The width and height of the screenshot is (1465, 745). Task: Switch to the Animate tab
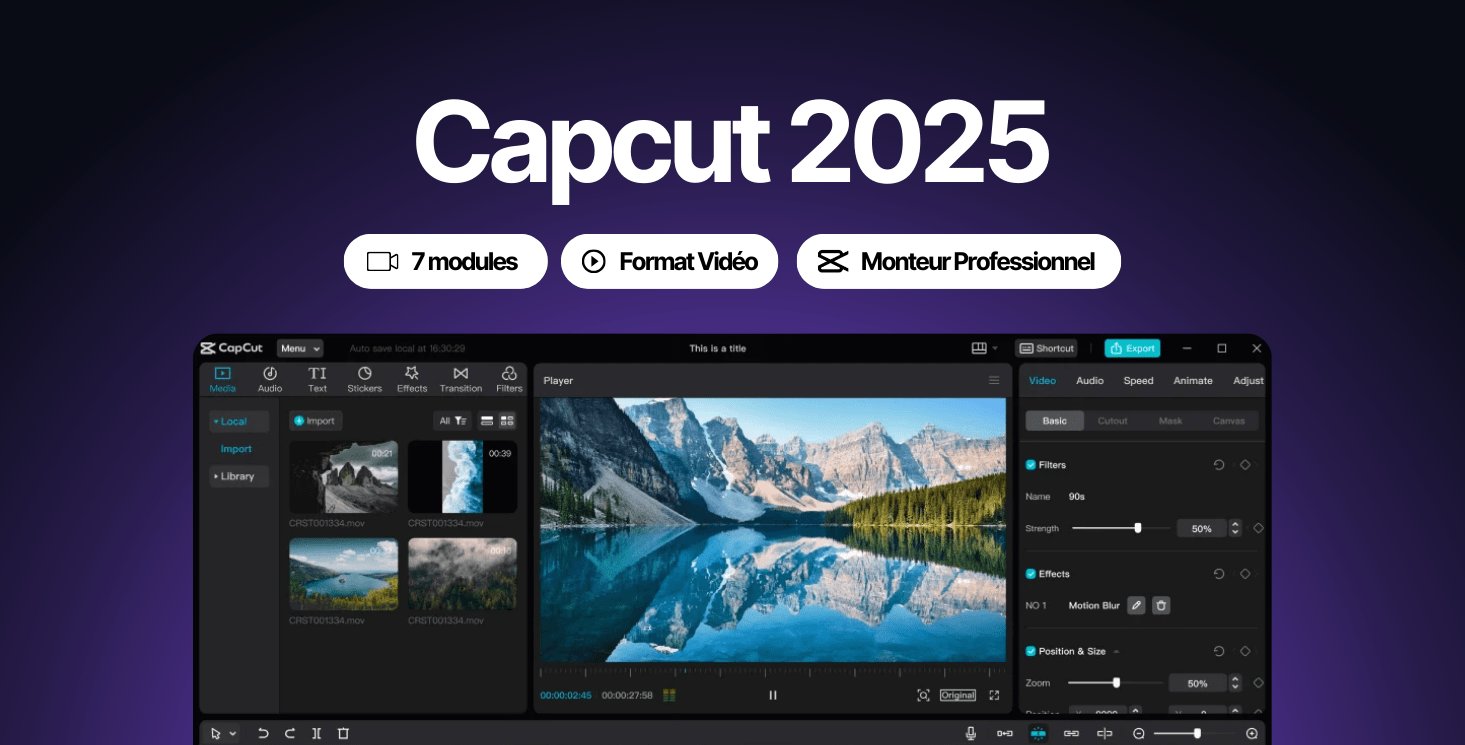(1193, 381)
